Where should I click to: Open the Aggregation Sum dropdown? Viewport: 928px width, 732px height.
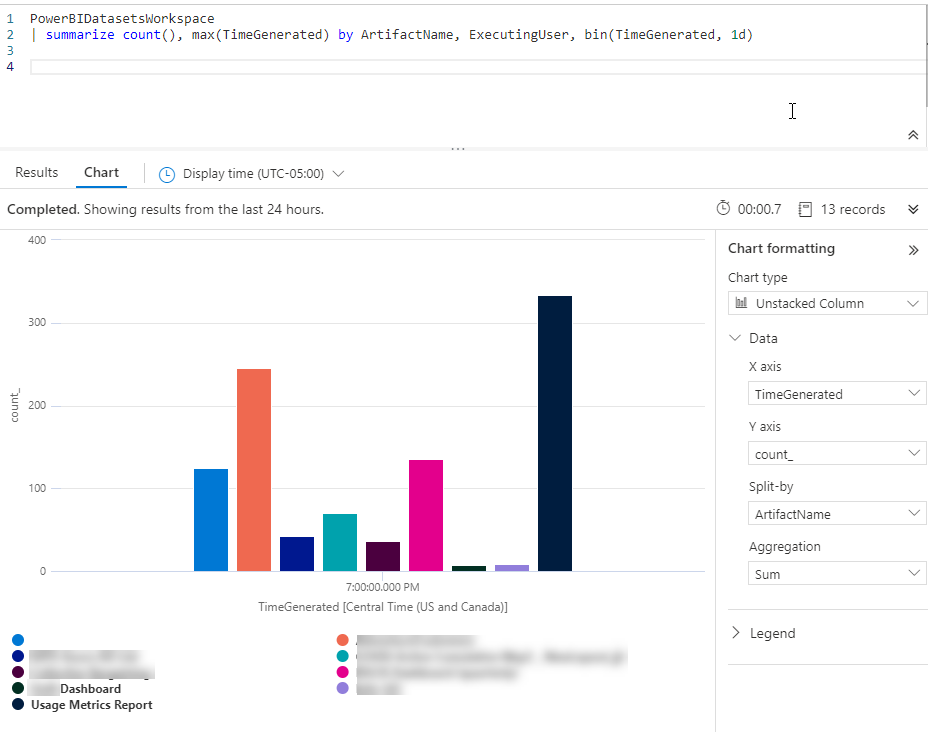[837, 573]
